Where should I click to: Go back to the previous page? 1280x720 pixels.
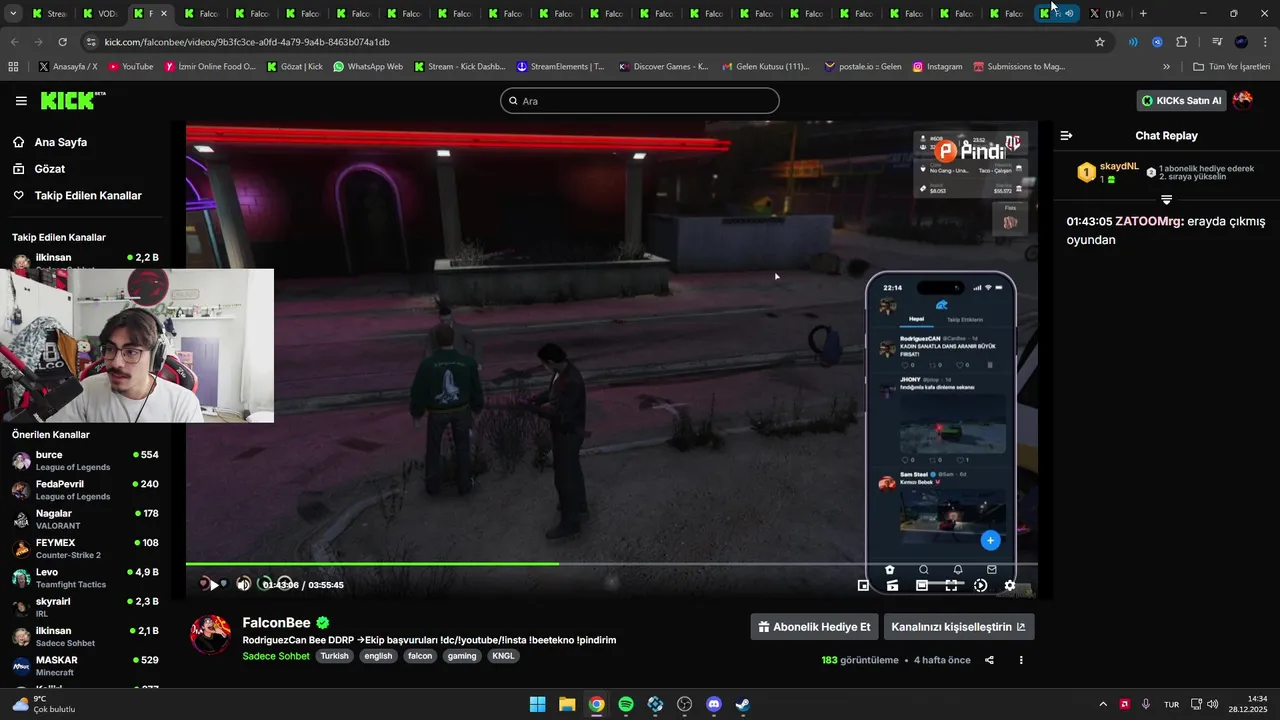pyautogui.click(x=14, y=42)
